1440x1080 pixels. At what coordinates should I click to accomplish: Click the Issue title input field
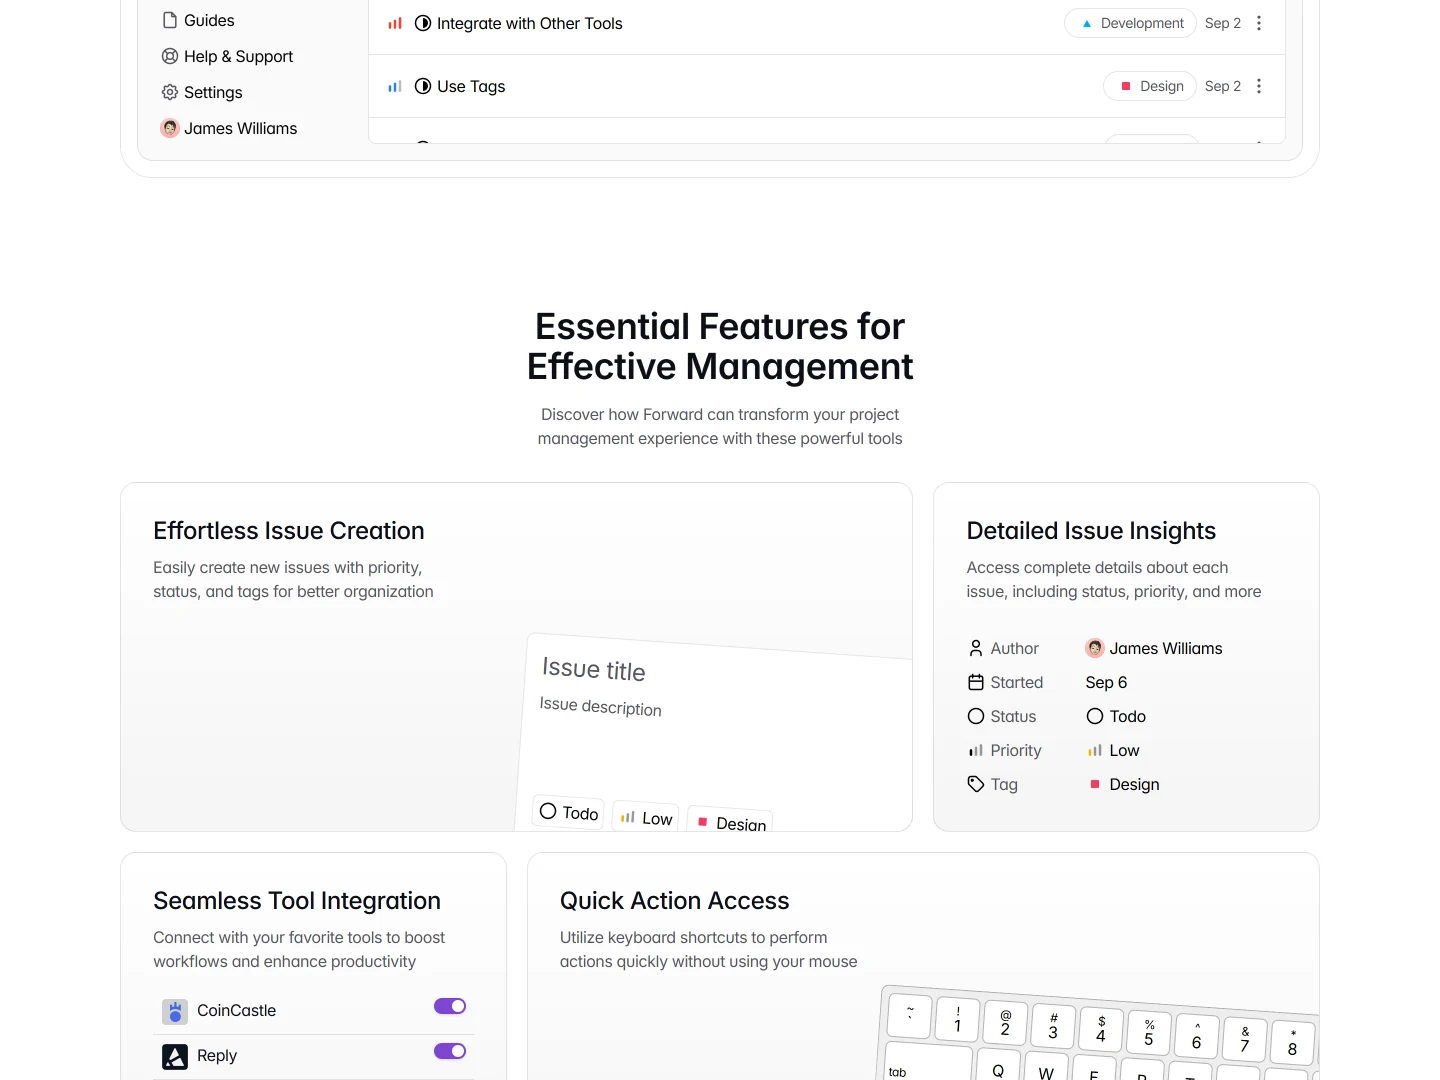(x=594, y=669)
